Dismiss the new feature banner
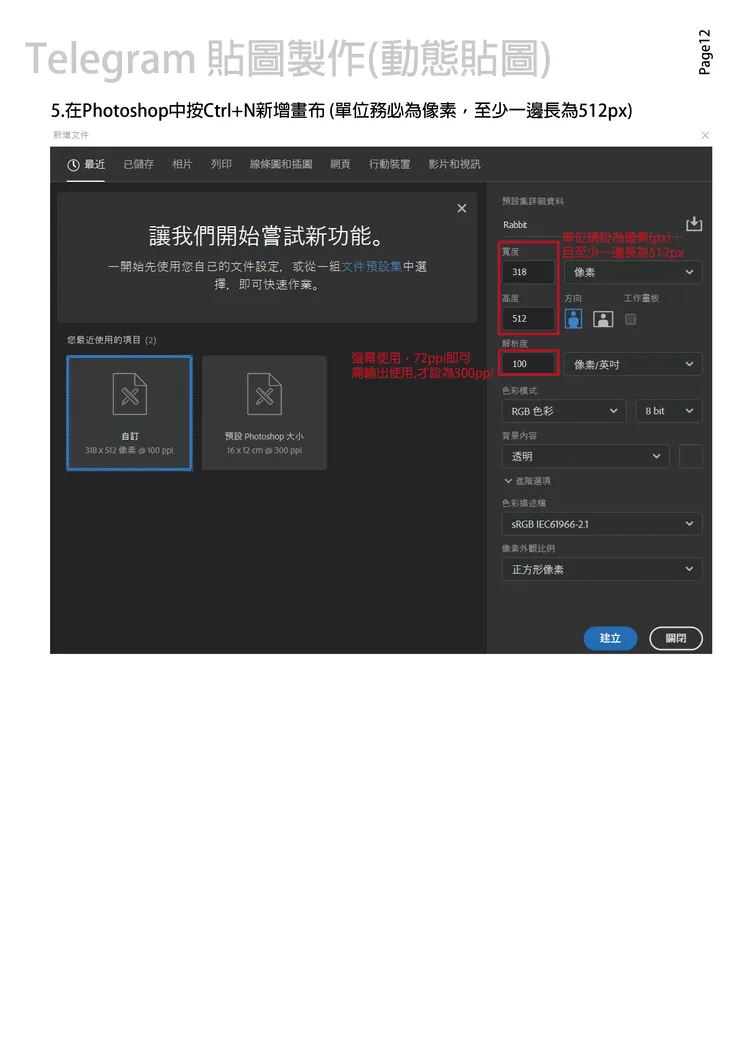Image resolution: width=740 pixels, height=1046 pixels. tap(462, 209)
